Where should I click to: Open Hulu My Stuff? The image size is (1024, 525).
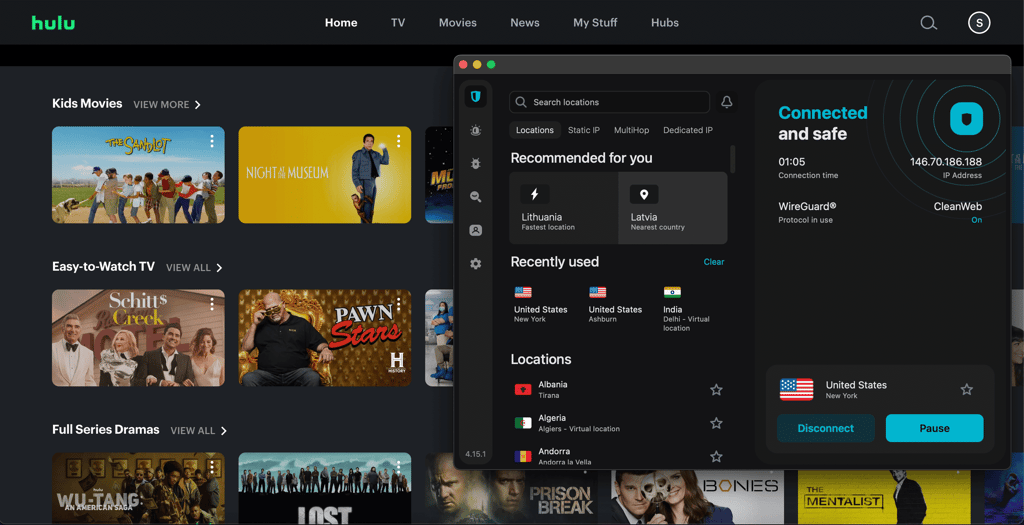point(595,23)
